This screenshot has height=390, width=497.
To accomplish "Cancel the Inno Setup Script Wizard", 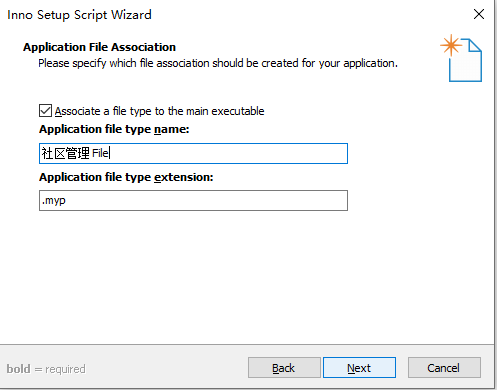I will click(x=444, y=368).
